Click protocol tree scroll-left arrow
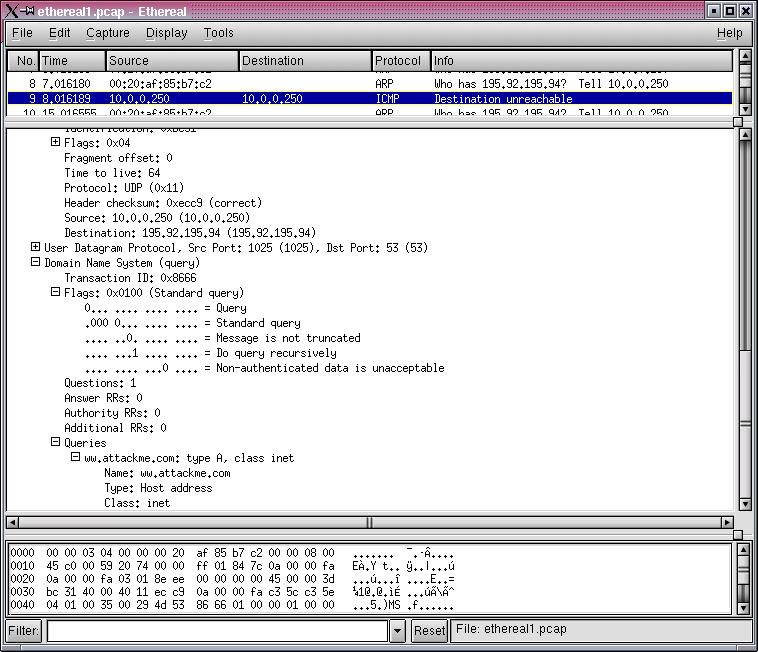The image size is (758, 652). [x=13, y=522]
